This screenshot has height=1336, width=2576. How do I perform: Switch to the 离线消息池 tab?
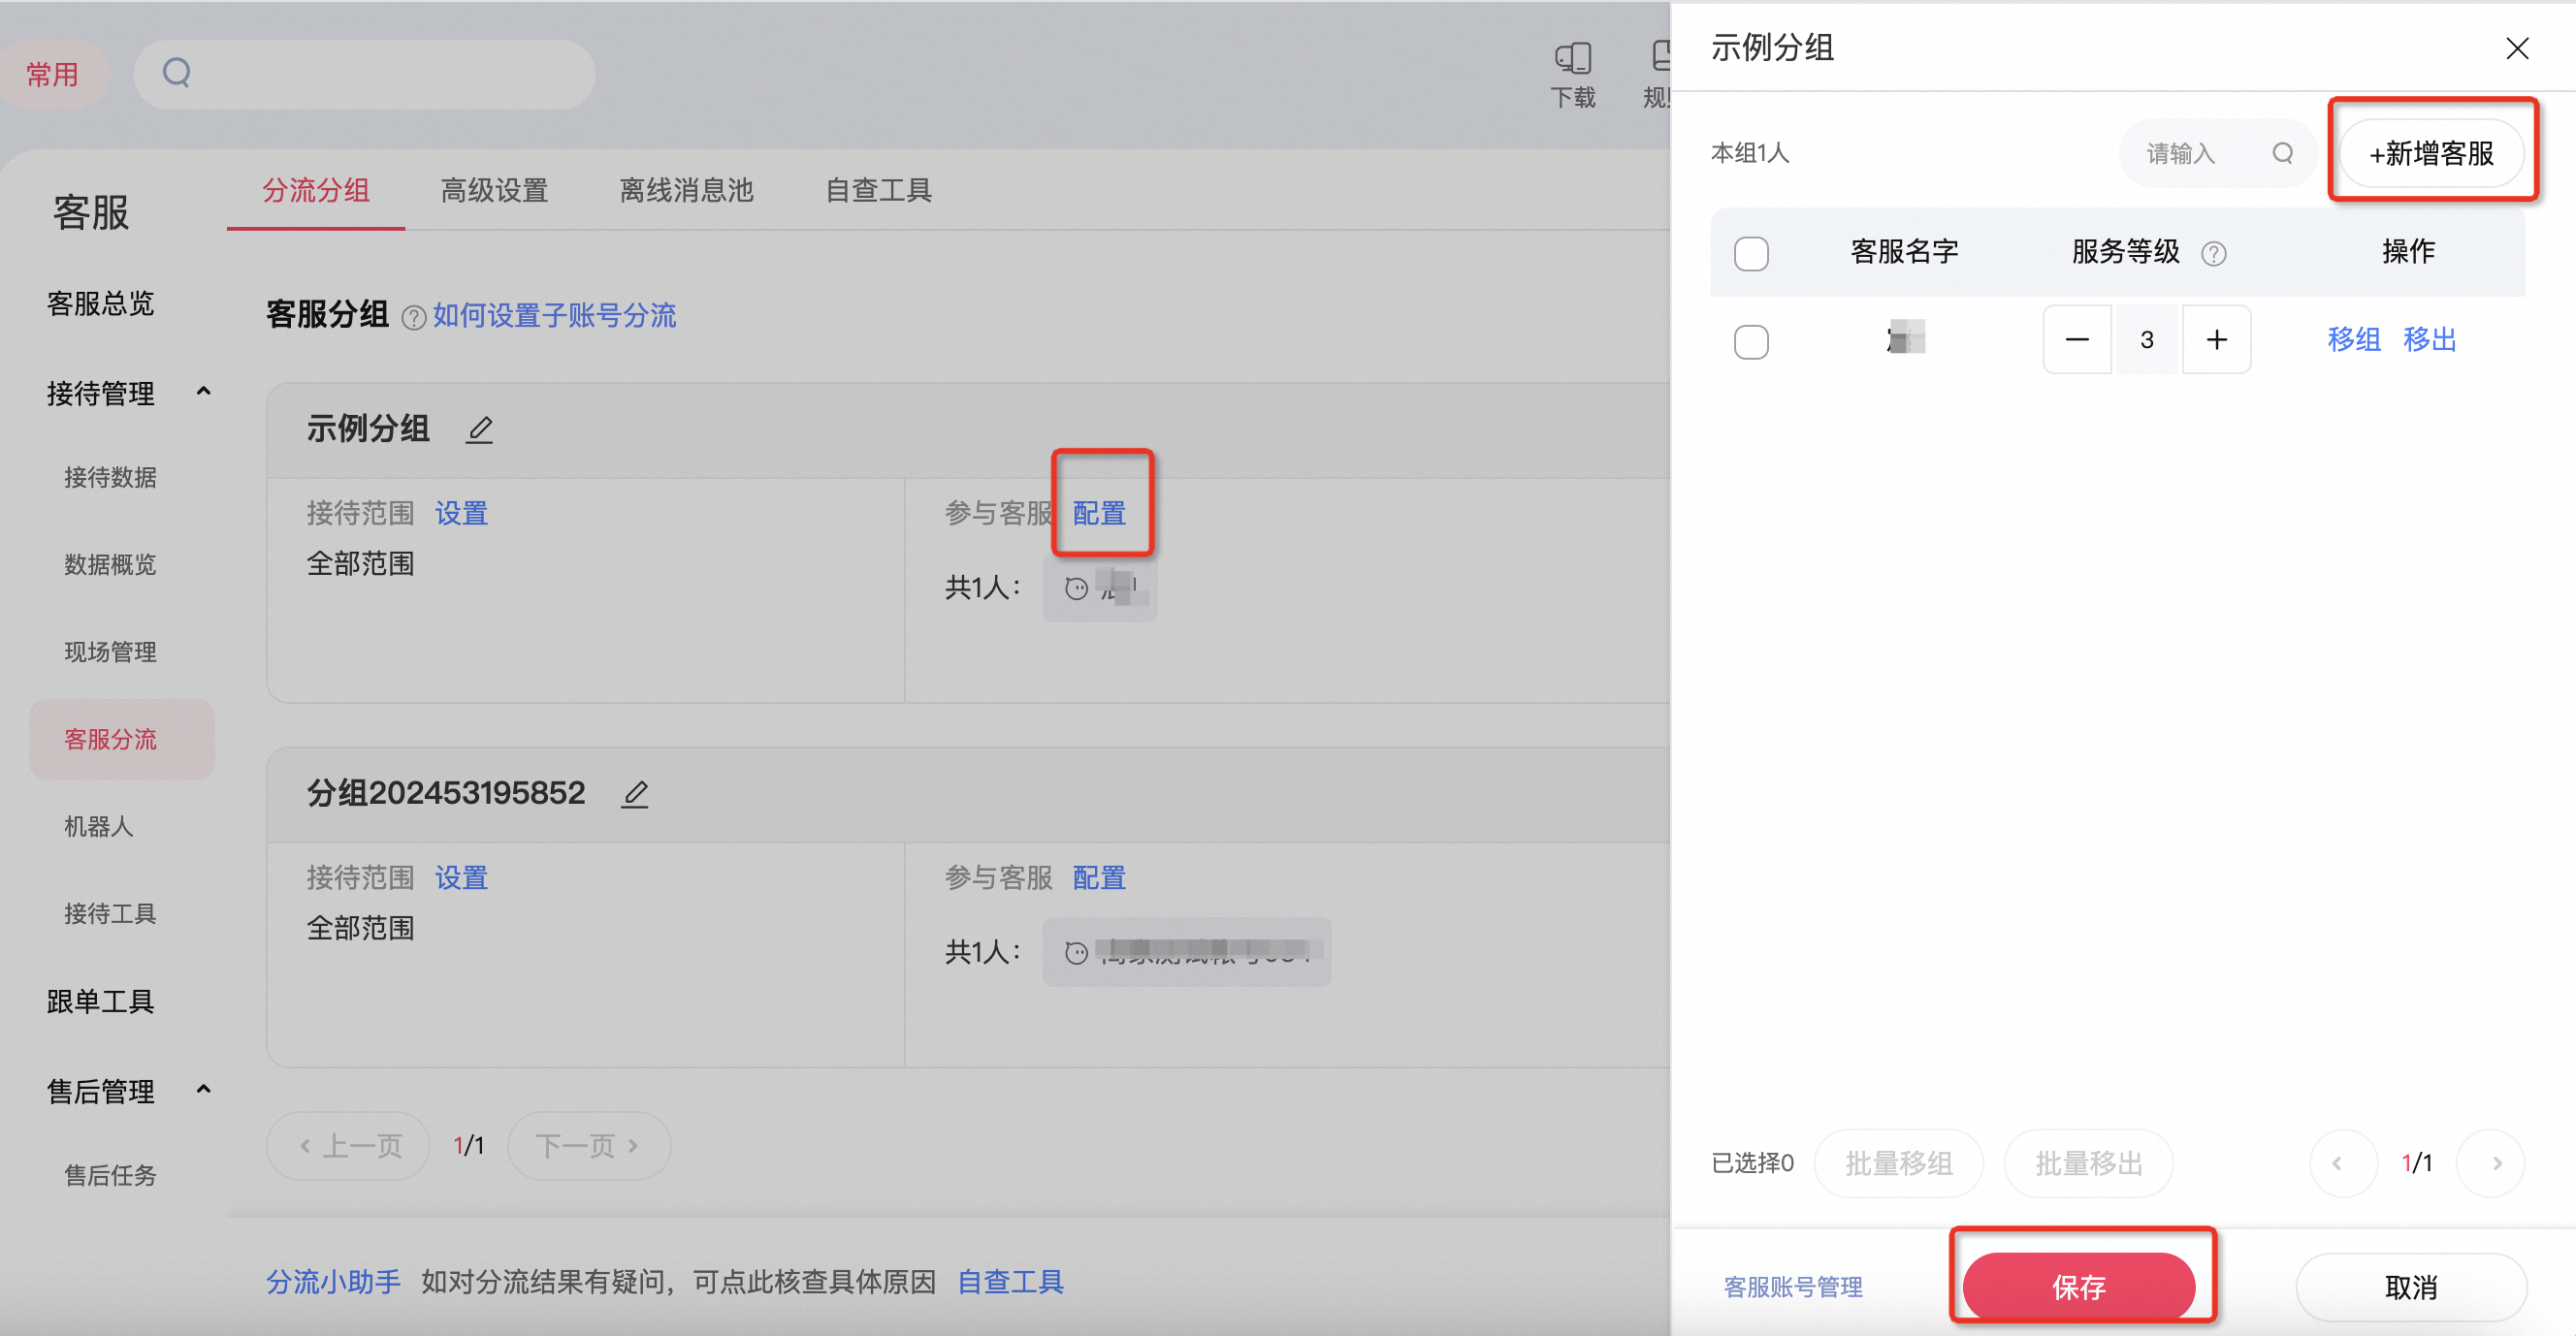pos(686,190)
